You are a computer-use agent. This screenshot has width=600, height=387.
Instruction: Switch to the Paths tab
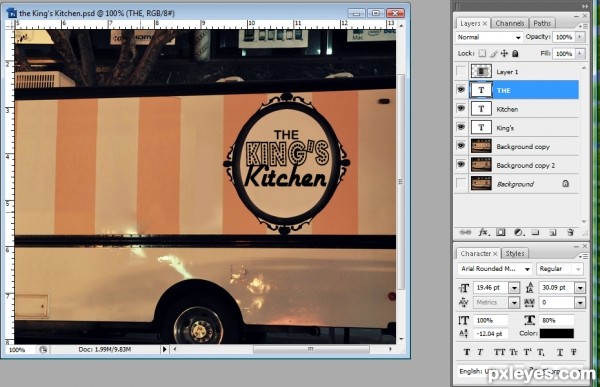pos(542,24)
